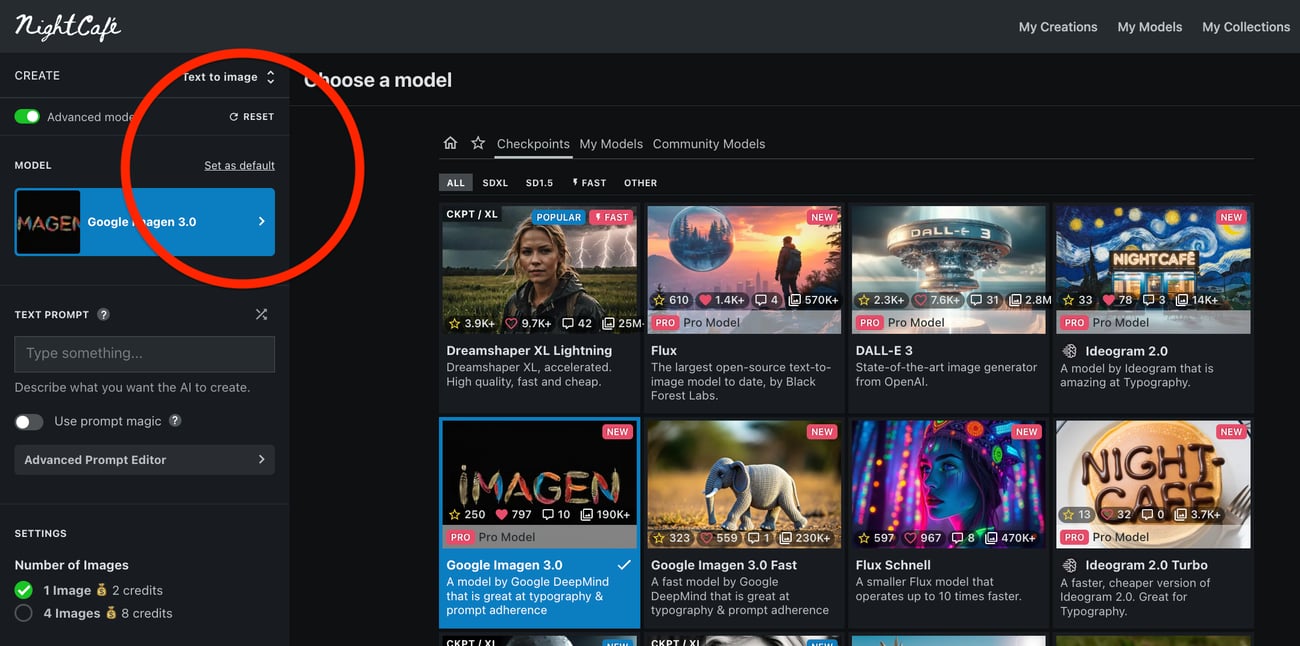1300x646 pixels.
Task: Open My Creations in top navigation
Action: click(1058, 27)
